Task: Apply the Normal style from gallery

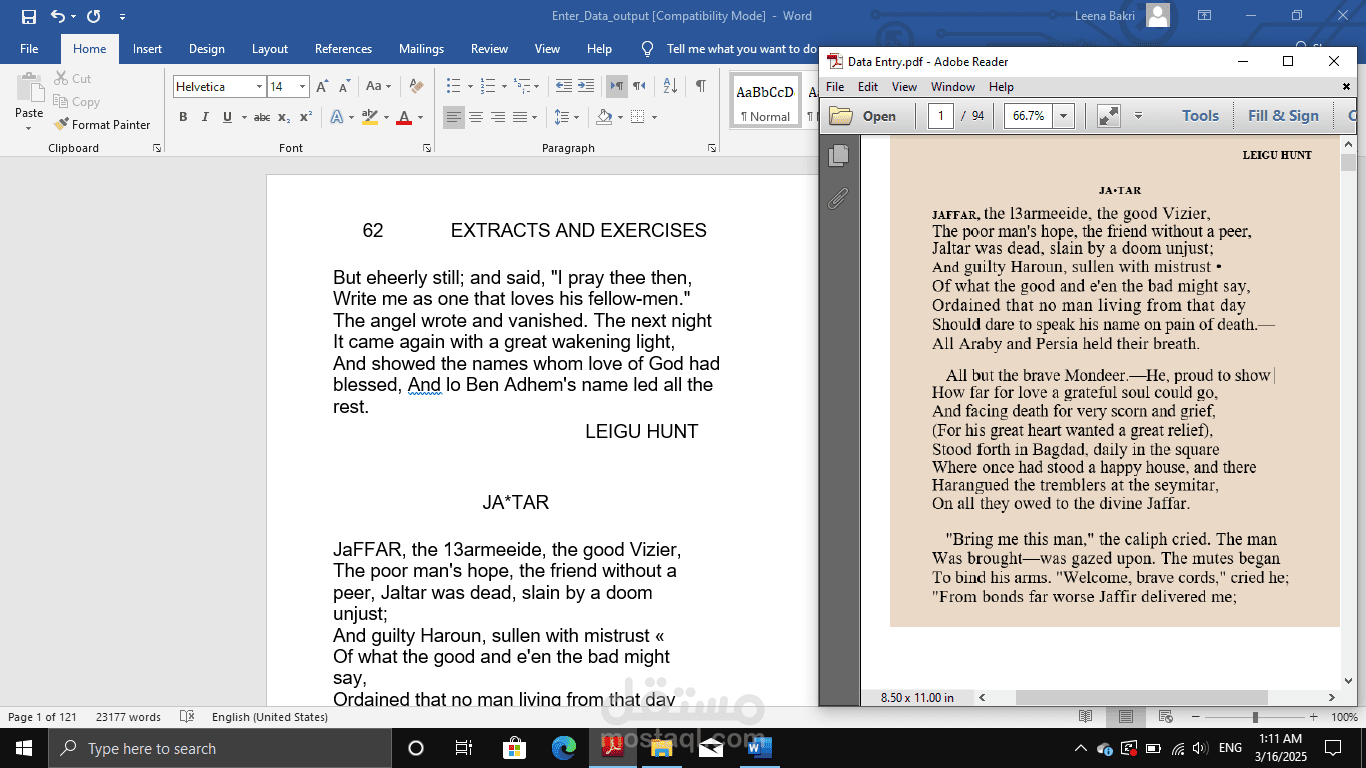Action: tap(765, 100)
